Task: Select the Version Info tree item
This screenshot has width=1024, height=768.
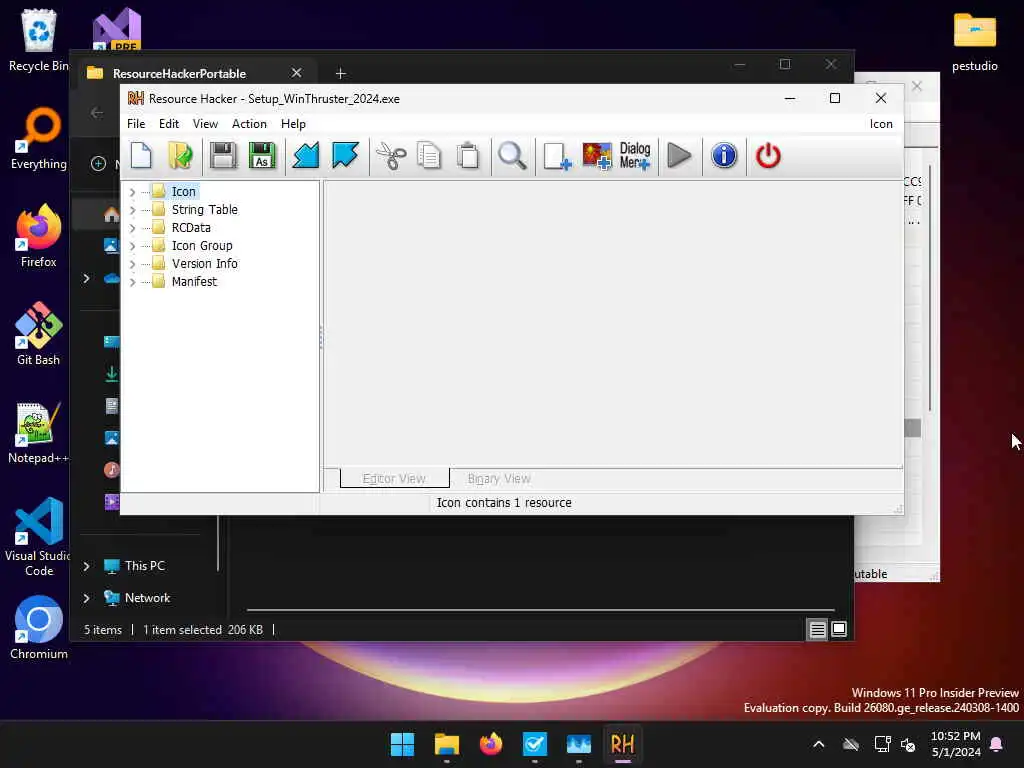Action: pos(204,263)
